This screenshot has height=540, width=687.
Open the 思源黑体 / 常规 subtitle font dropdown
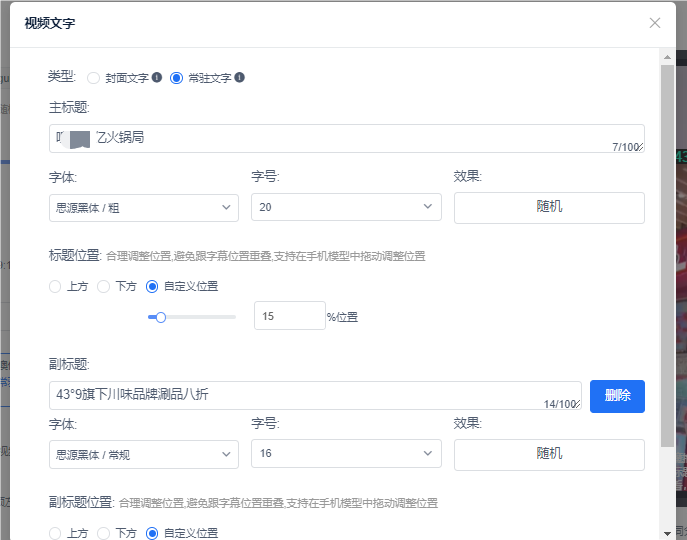point(143,454)
